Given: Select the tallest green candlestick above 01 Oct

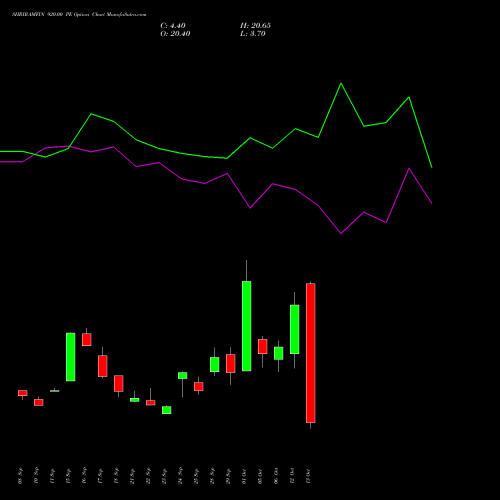Looking at the screenshot, I should (x=247, y=326).
